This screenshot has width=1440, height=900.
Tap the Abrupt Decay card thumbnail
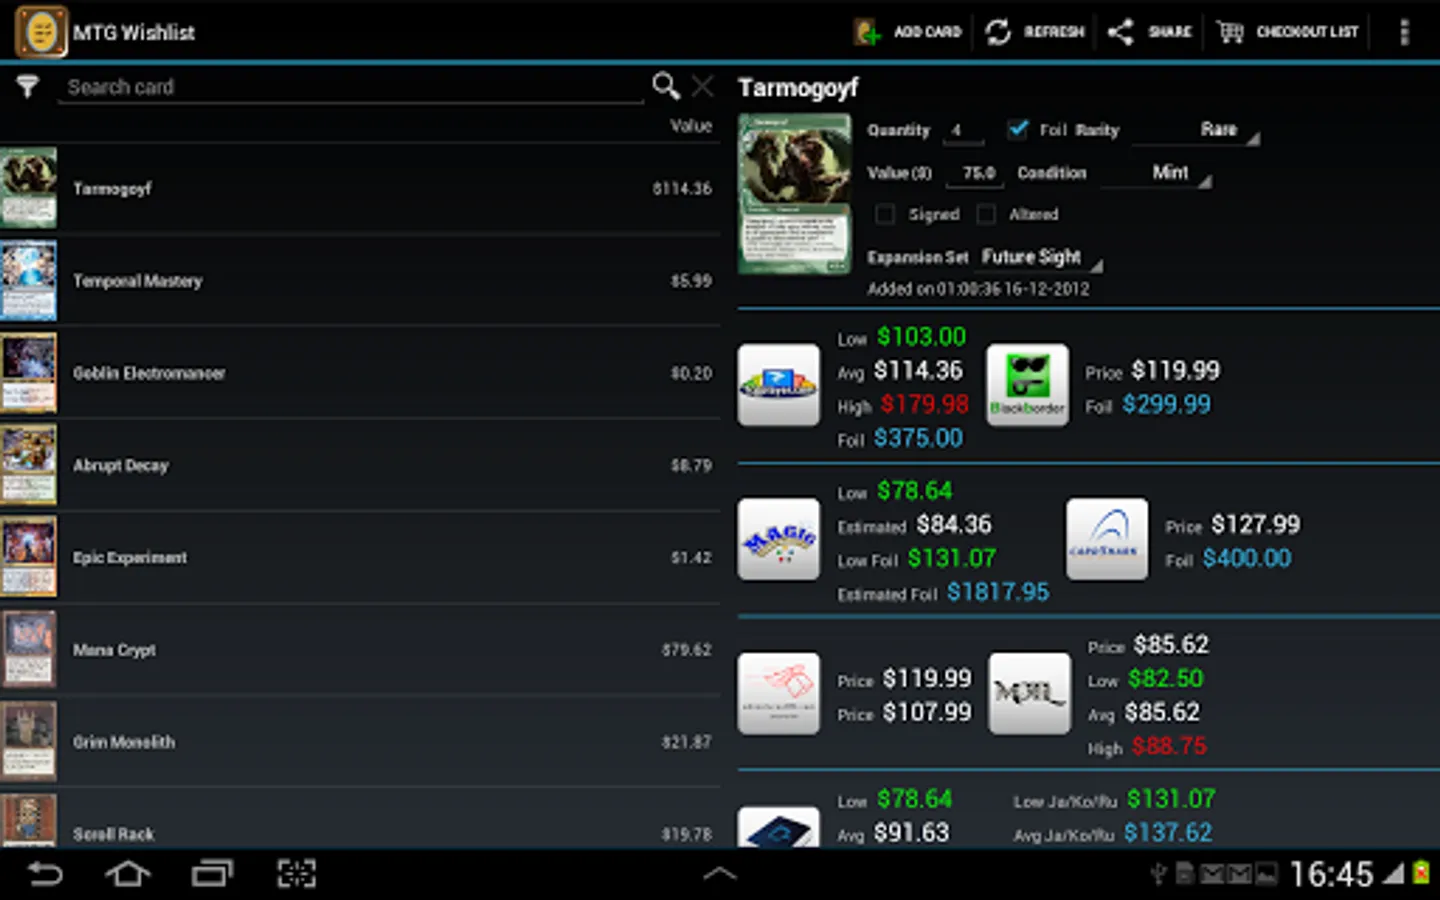click(x=29, y=465)
